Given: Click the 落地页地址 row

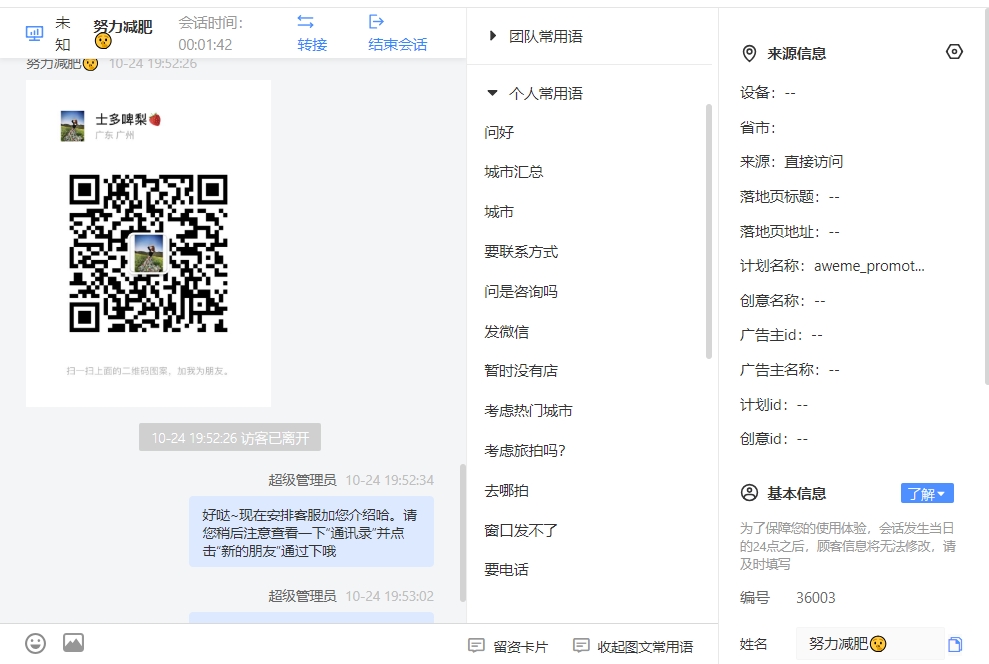Looking at the screenshot, I should [x=790, y=231].
